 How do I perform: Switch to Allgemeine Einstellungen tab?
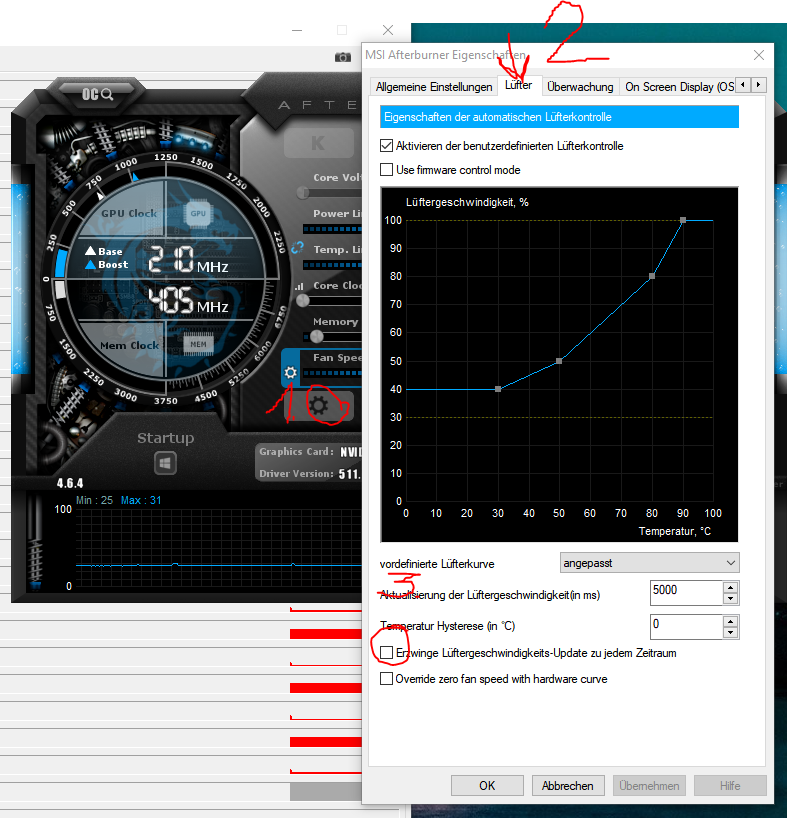tap(434, 87)
